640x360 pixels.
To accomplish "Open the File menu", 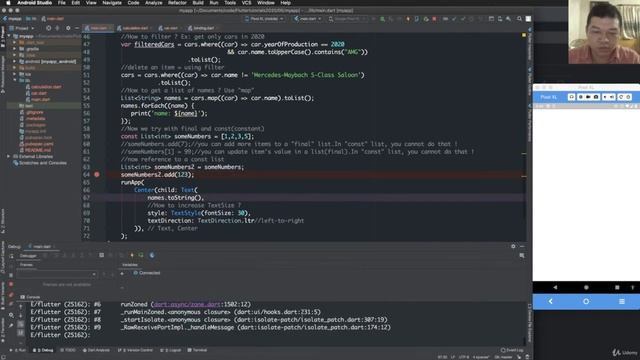I will tap(62, 3).
